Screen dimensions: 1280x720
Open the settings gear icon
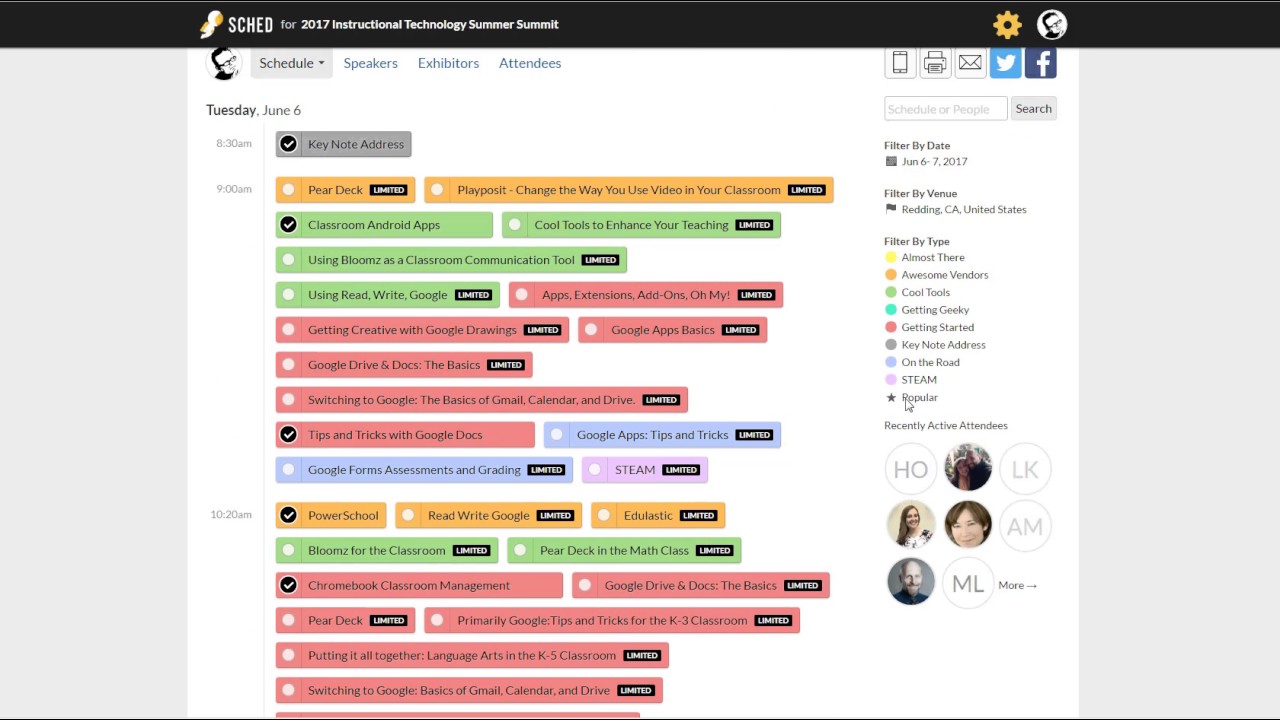tap(1007, 24)
